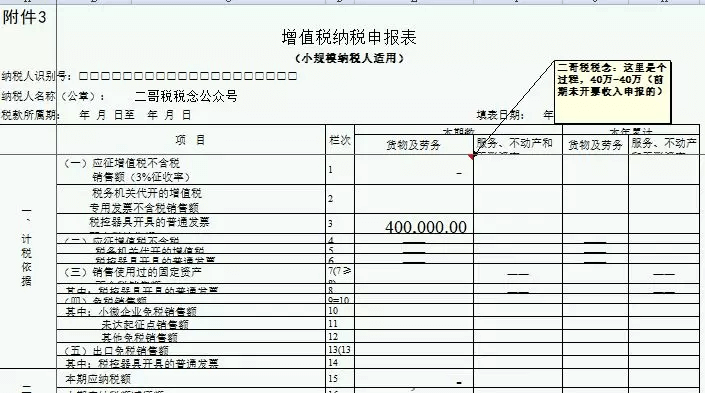Image resolution: width=705 pixels, height=393 pixels.
Task: Click the 增值税纳税申报表 title cell
Action: (x=349, y=37)
